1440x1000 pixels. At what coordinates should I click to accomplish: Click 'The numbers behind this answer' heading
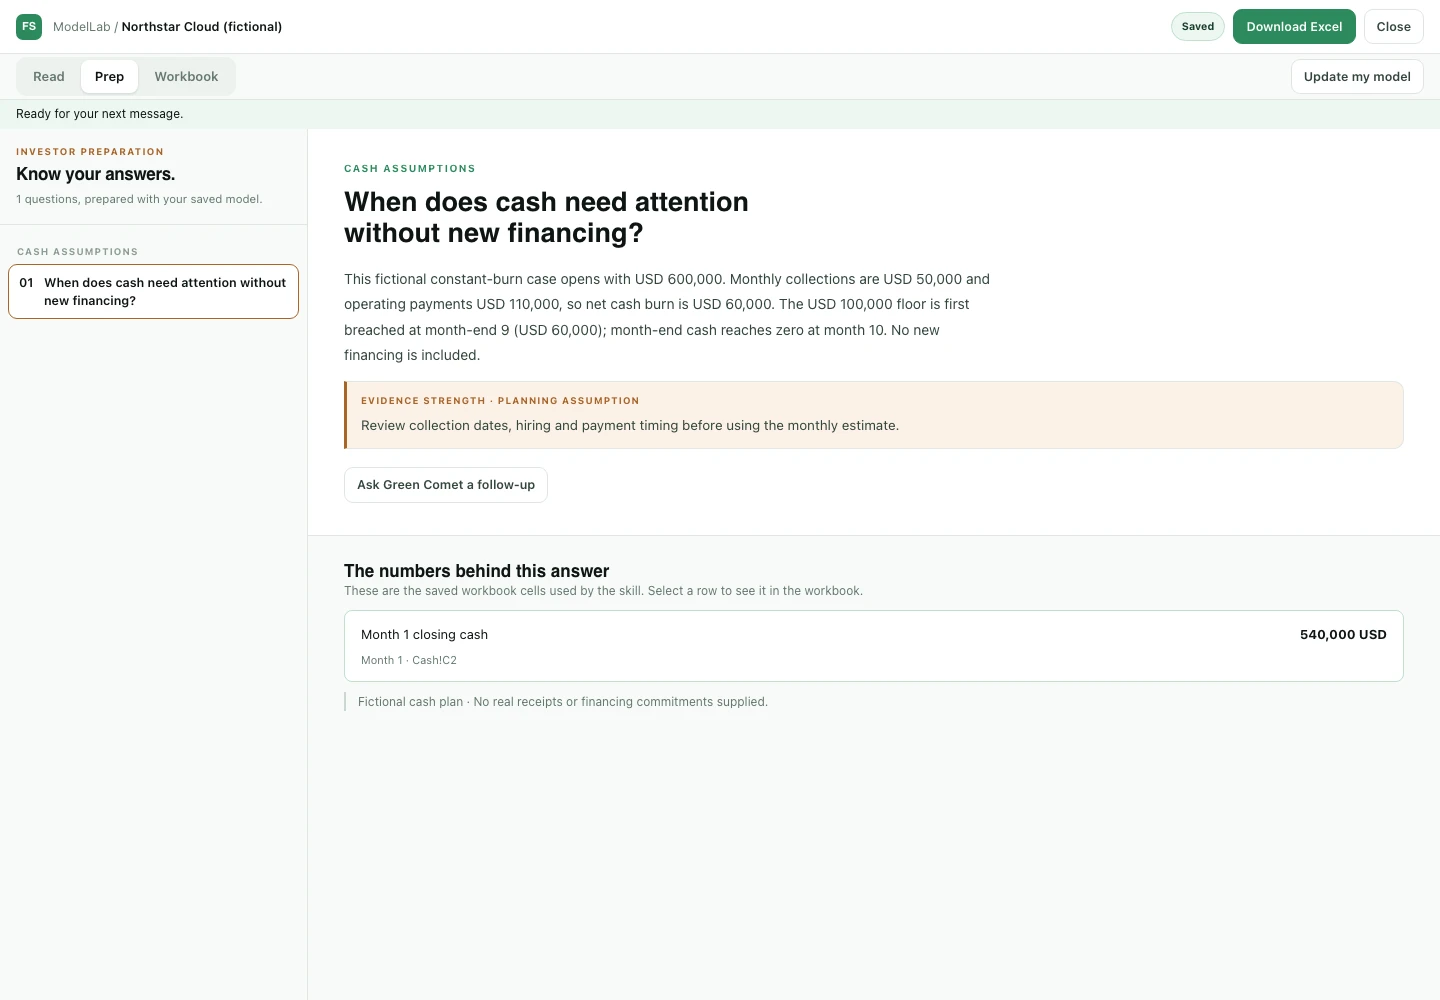(x=477, y=571)
